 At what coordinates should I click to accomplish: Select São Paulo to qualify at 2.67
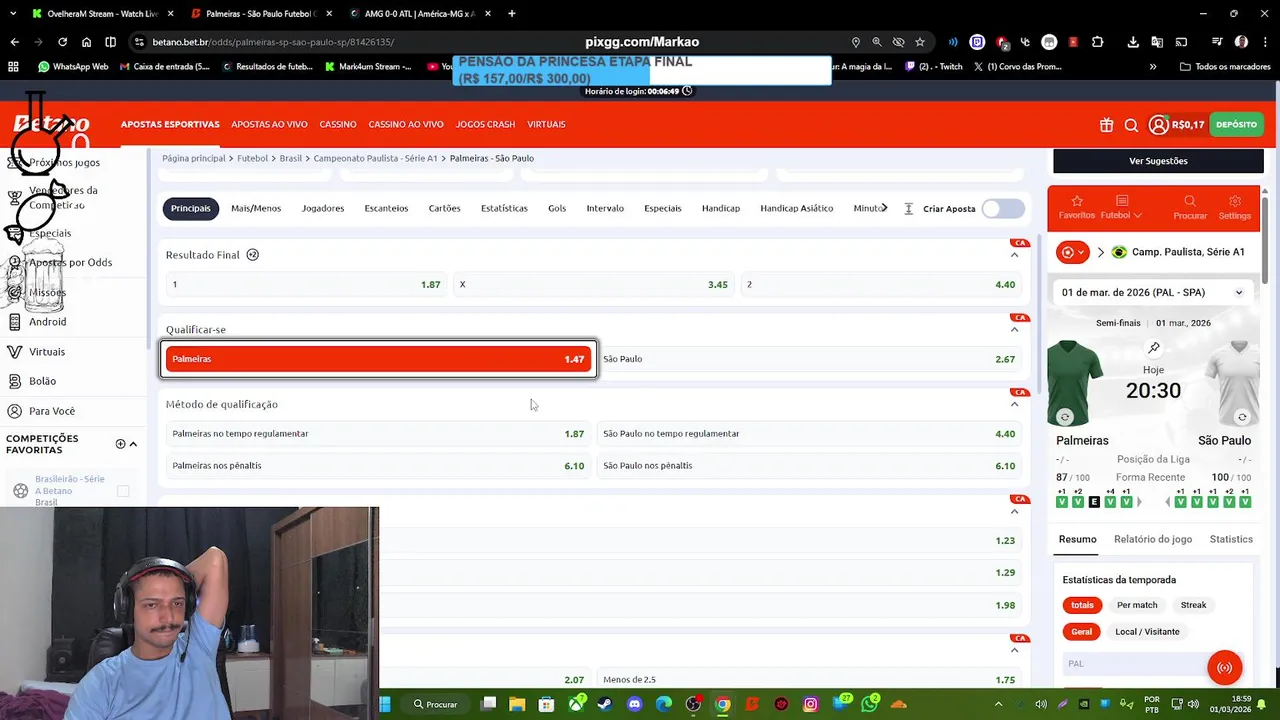click(x=809, y=359)
